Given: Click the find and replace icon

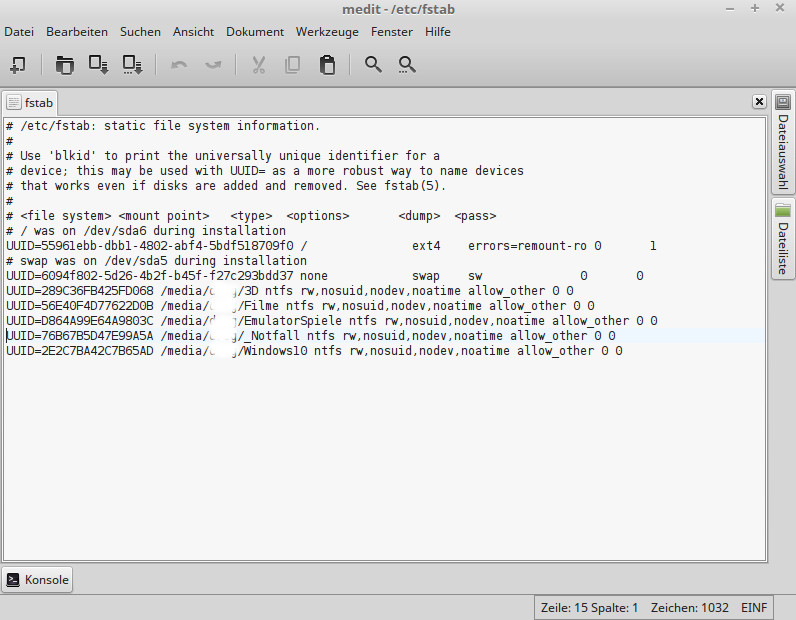Looking at the screenshot, I should coord(407,65).
